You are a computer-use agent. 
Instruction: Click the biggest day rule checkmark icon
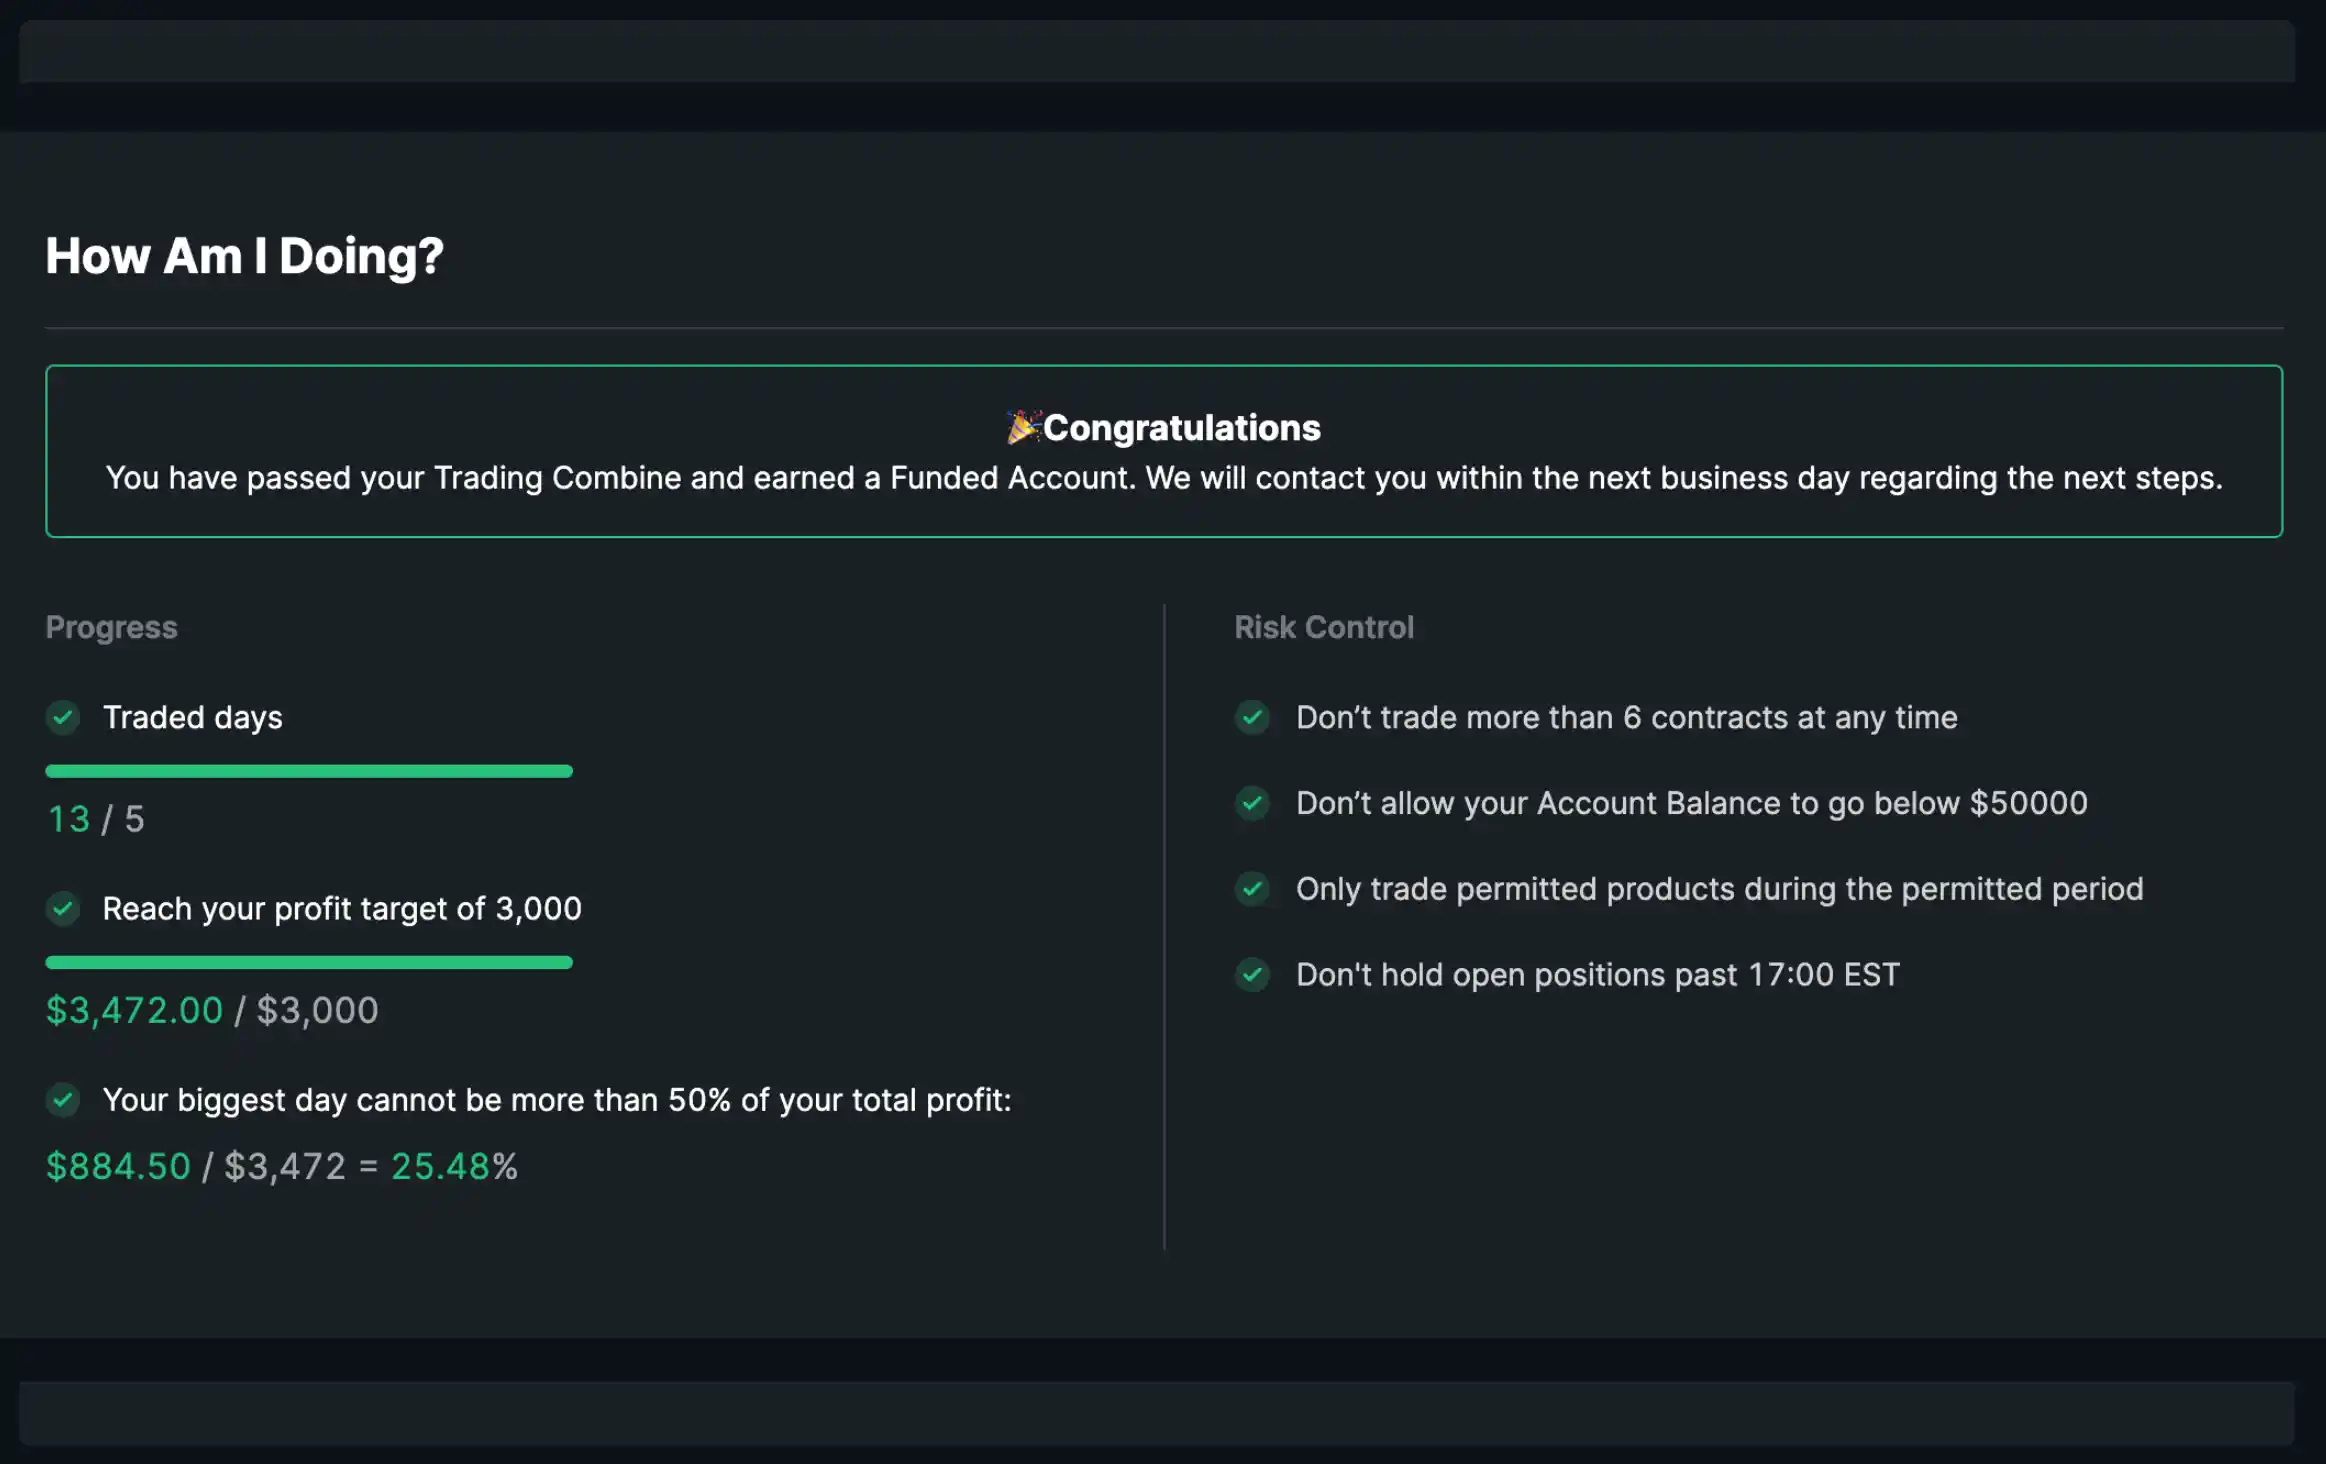[63, 1100]
